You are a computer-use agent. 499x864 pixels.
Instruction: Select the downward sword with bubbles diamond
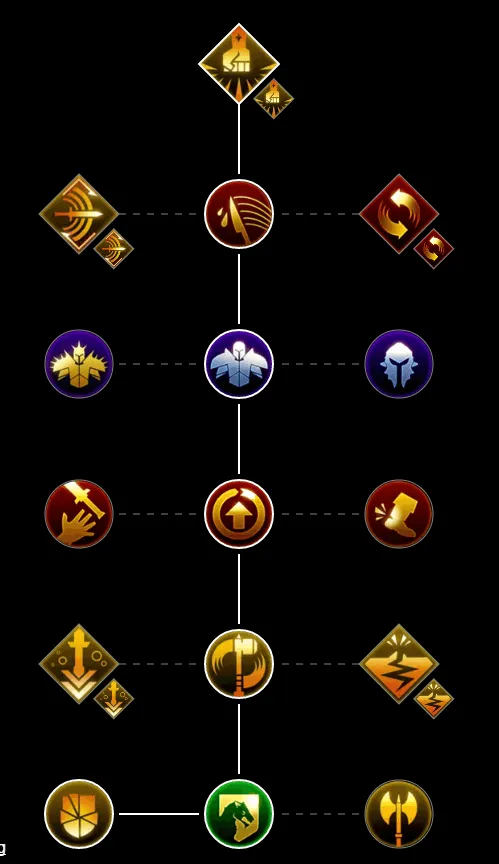[79, 664]
